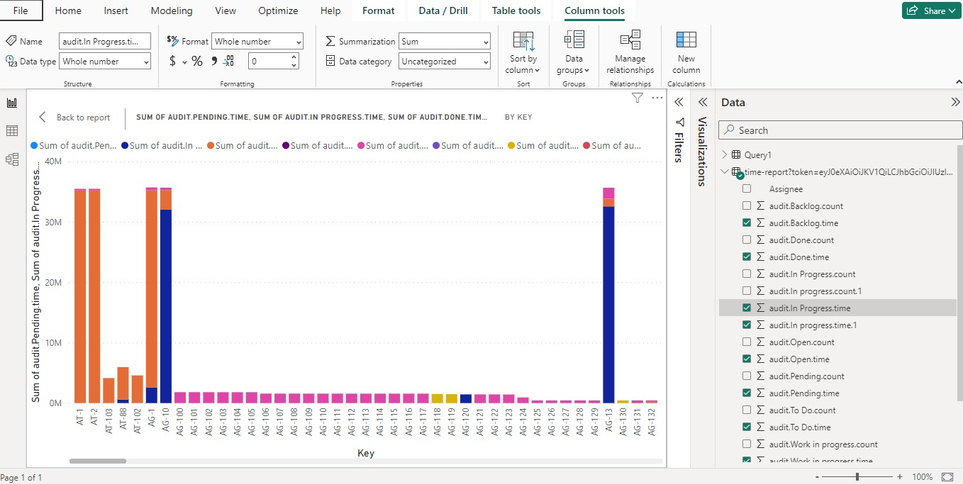
Task: Open the Data type dropdown
Action: point(105,61)
